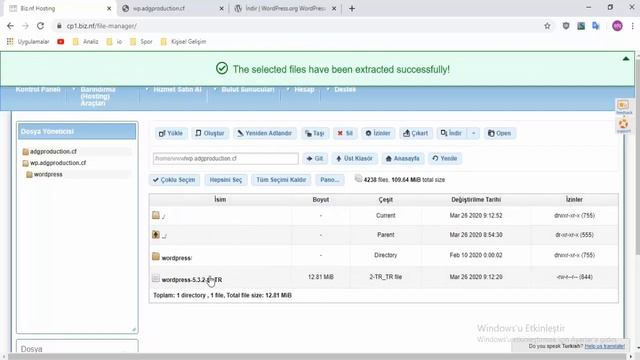Click Hepsini Seç select all
The image size is (640, 360).
click(226, 180)
